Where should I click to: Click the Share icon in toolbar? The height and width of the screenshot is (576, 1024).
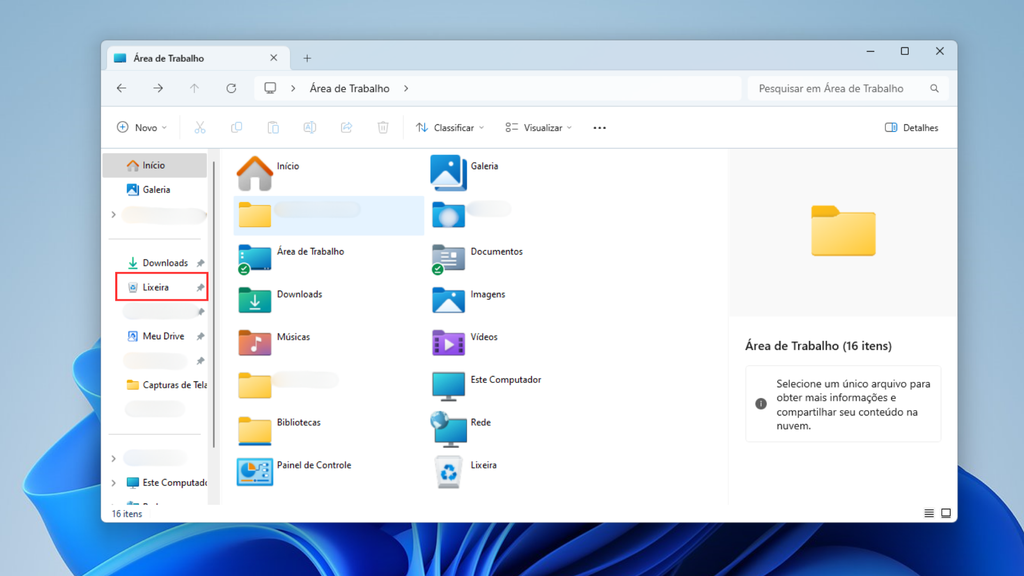point(346,127)
